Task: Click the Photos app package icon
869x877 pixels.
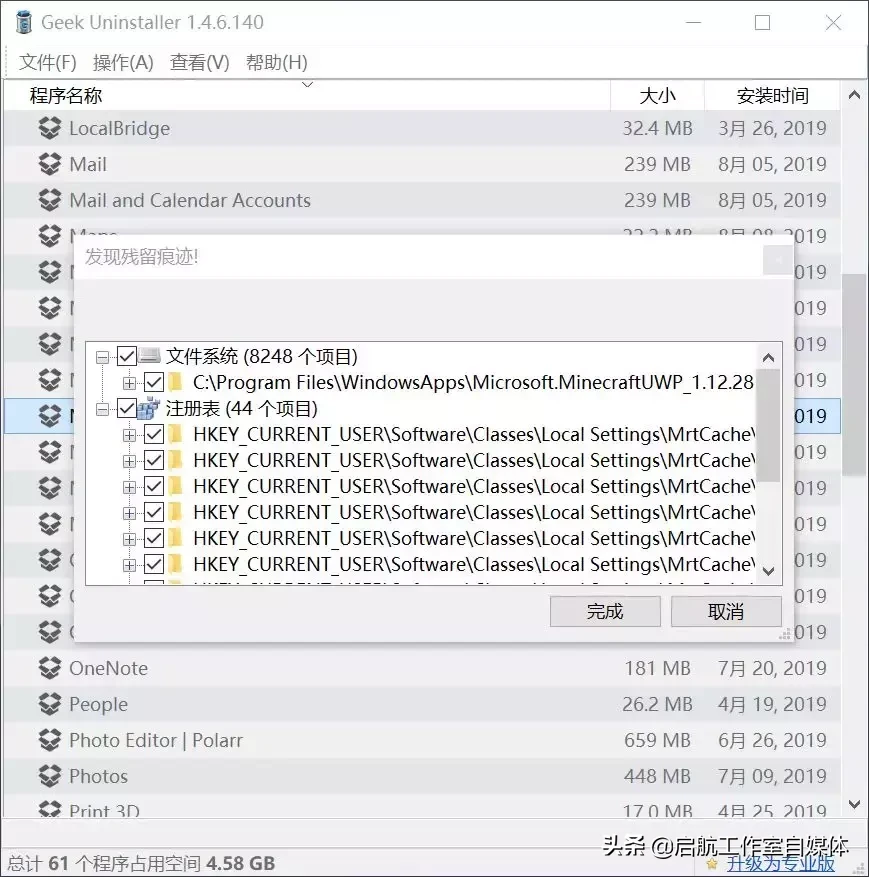Action: pyautogui.click(x=50, y=776)
